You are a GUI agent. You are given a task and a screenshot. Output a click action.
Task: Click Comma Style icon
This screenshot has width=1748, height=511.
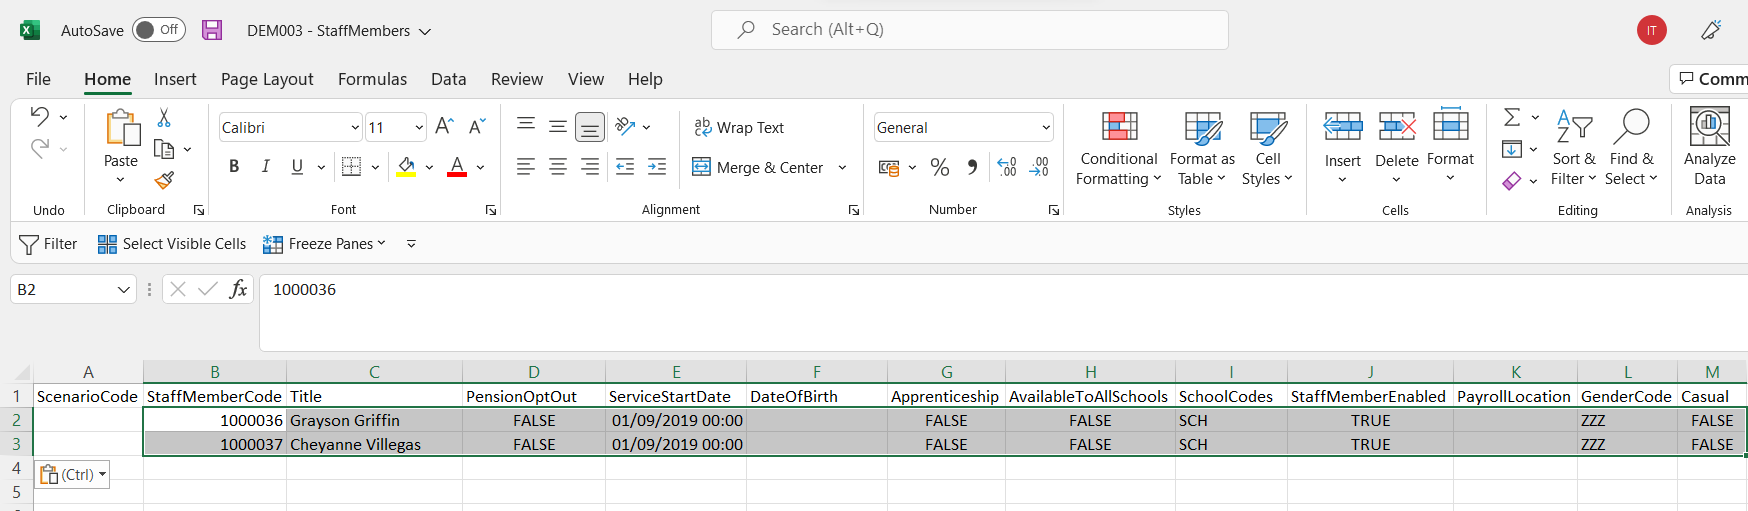pyautogui.click(x=972, y=168)
